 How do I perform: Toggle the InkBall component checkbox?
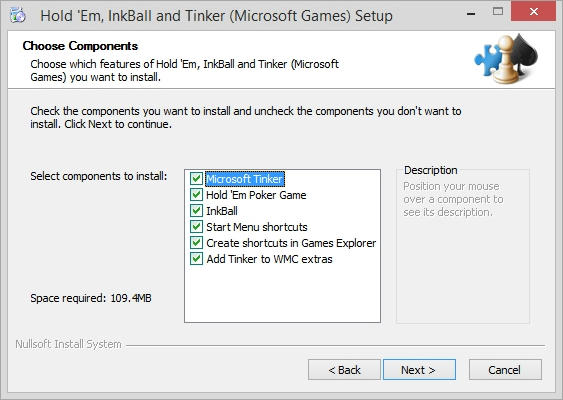(196, 210)
